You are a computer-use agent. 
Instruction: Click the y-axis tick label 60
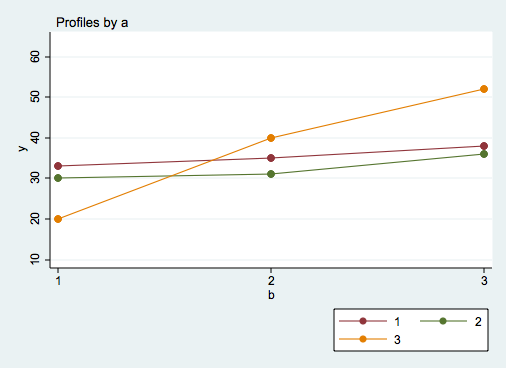[x=35, y=57]
